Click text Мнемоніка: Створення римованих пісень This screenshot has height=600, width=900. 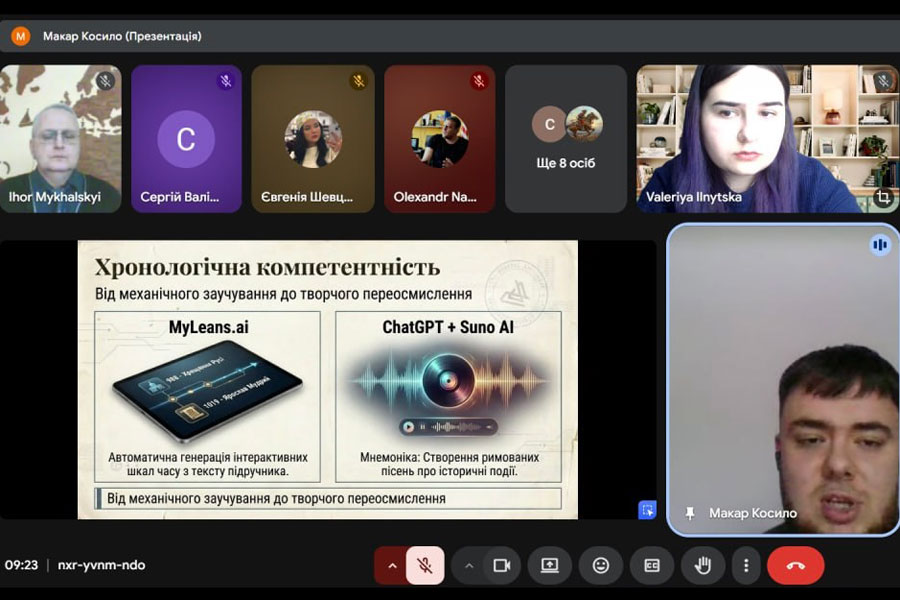(449, 464)
